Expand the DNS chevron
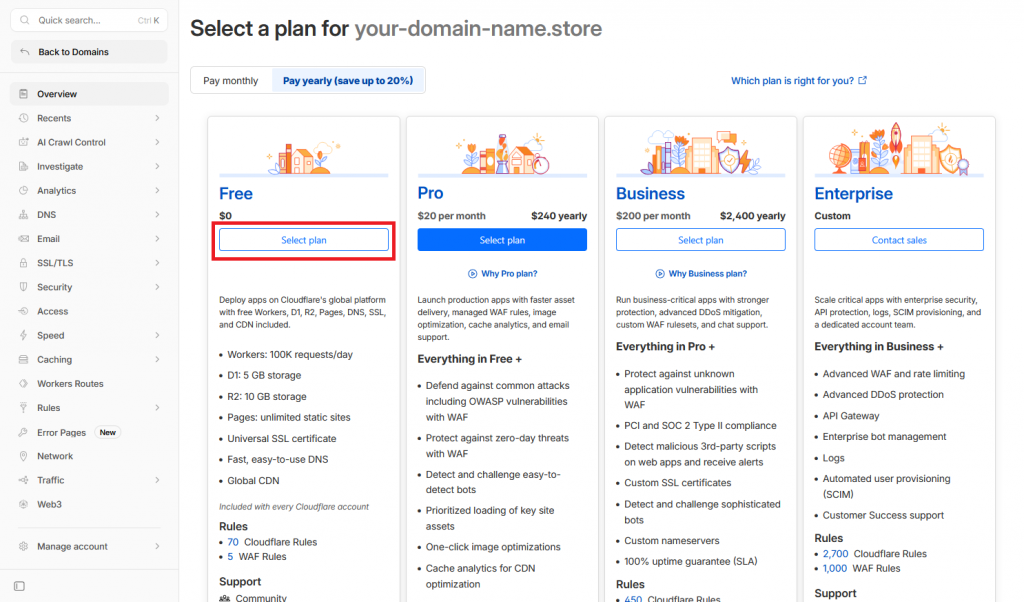Screen dimensions: 1024x602 pos(157,215)
